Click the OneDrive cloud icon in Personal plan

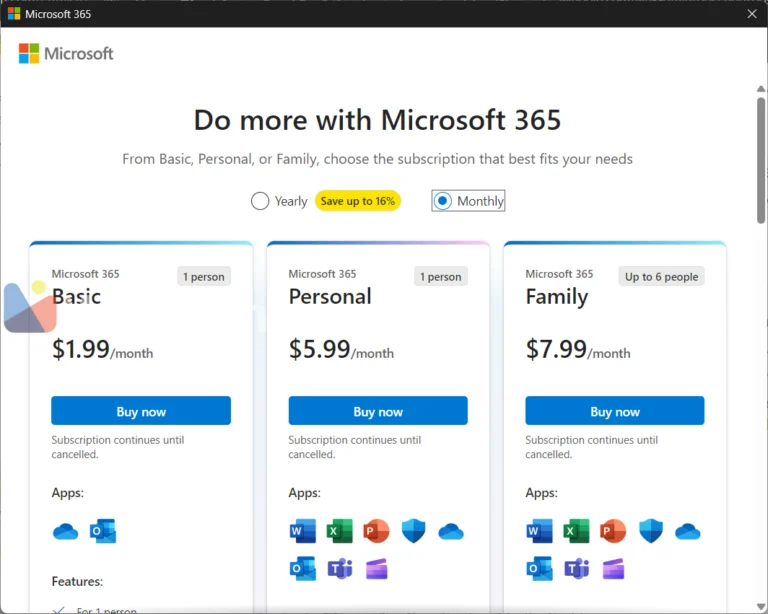pyautogui.click(x=451, y=531)
